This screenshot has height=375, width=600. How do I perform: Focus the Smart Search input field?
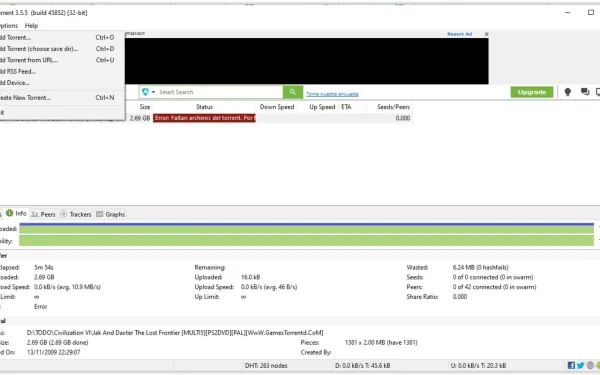click(220, 92)
